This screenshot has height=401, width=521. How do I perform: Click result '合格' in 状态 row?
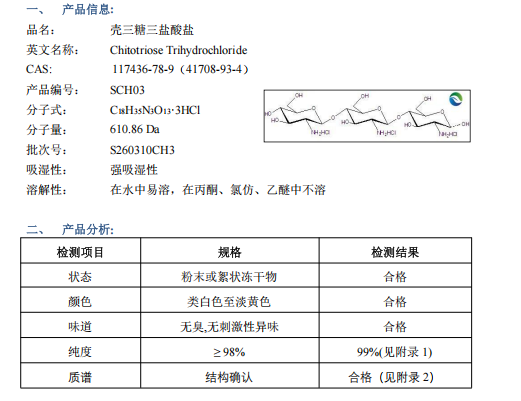pyautogui.click(x=395, y=277)
